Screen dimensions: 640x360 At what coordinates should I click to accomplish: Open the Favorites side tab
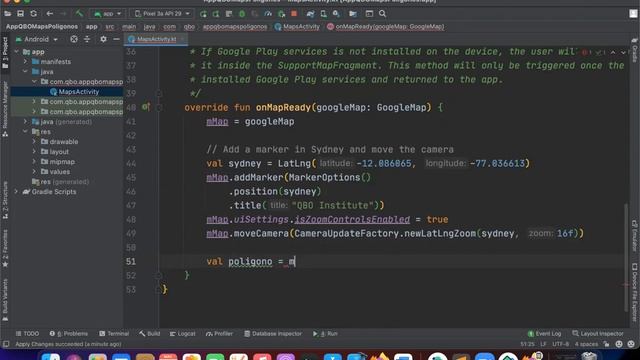click(5, 248)
